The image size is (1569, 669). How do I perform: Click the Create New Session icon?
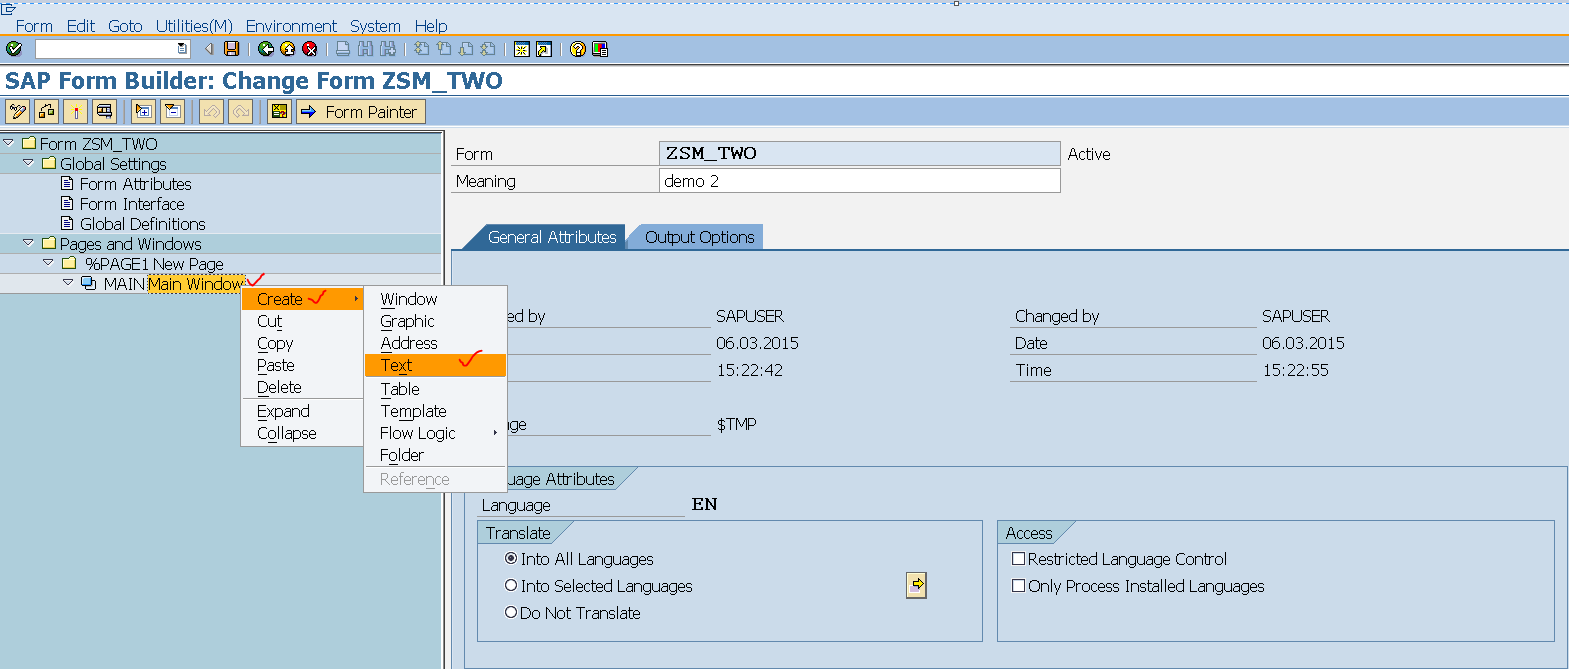tap(522, 49)
